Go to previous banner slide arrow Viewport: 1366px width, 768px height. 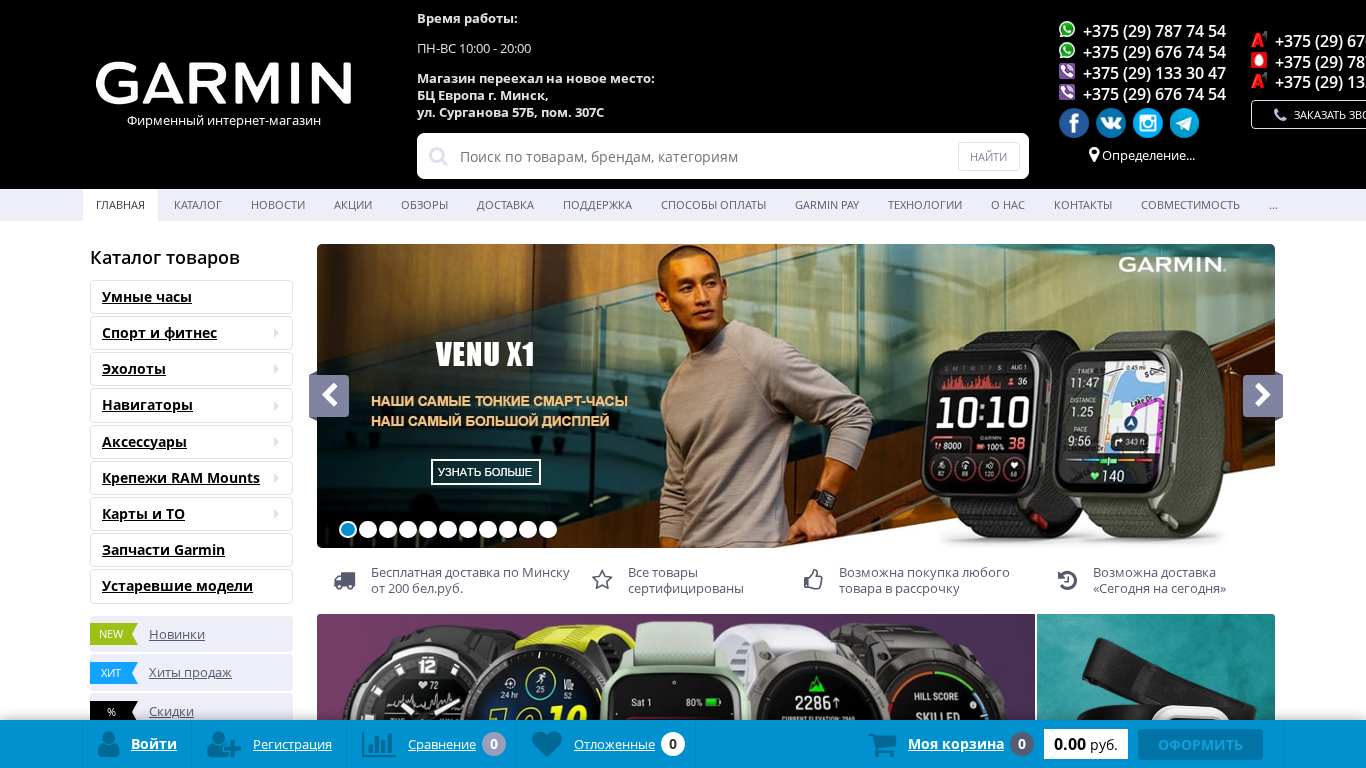(329, 396)
